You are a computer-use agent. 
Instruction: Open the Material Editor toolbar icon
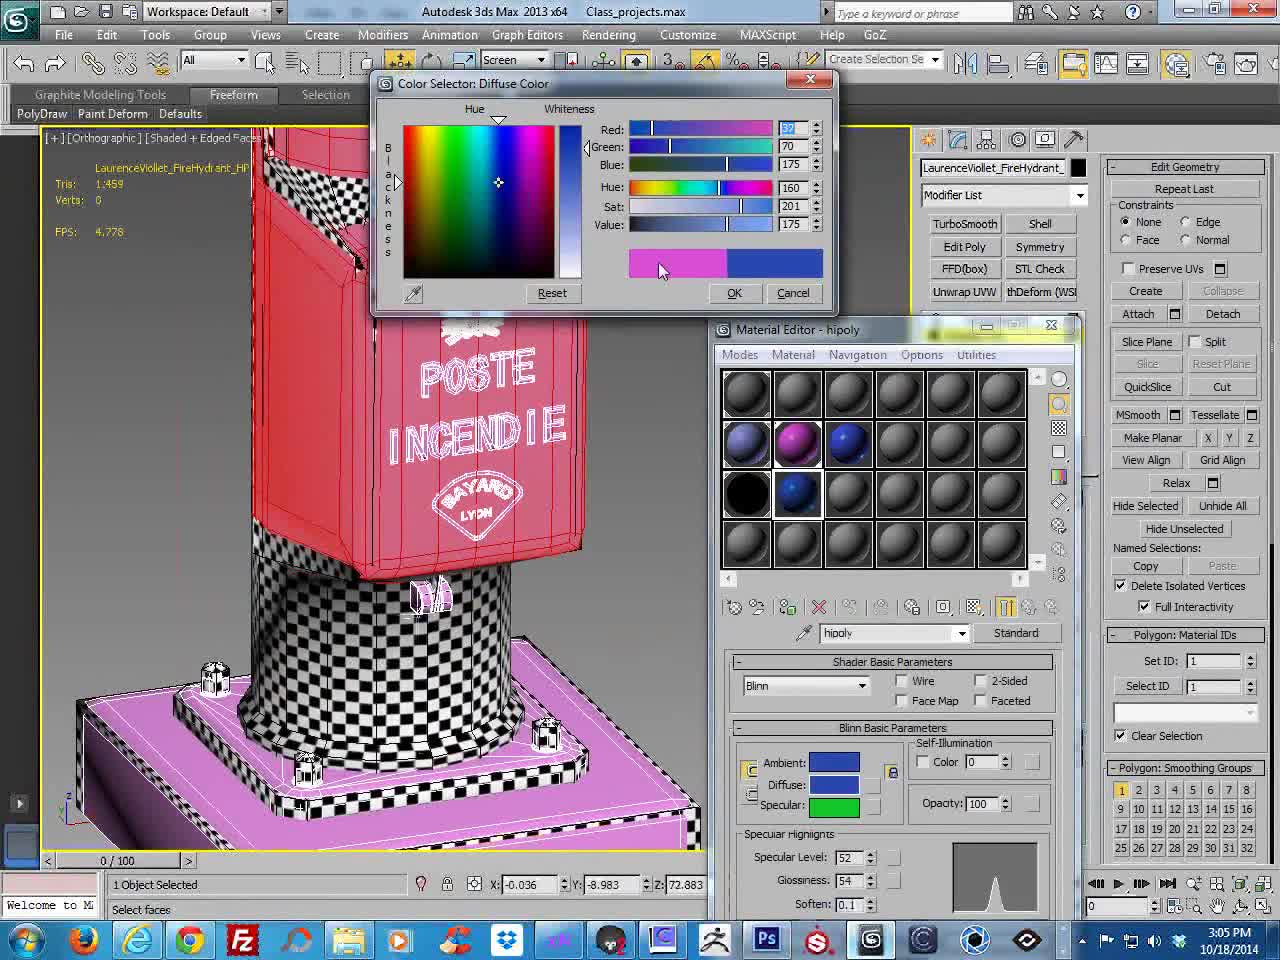click(x=1177, y=64)
